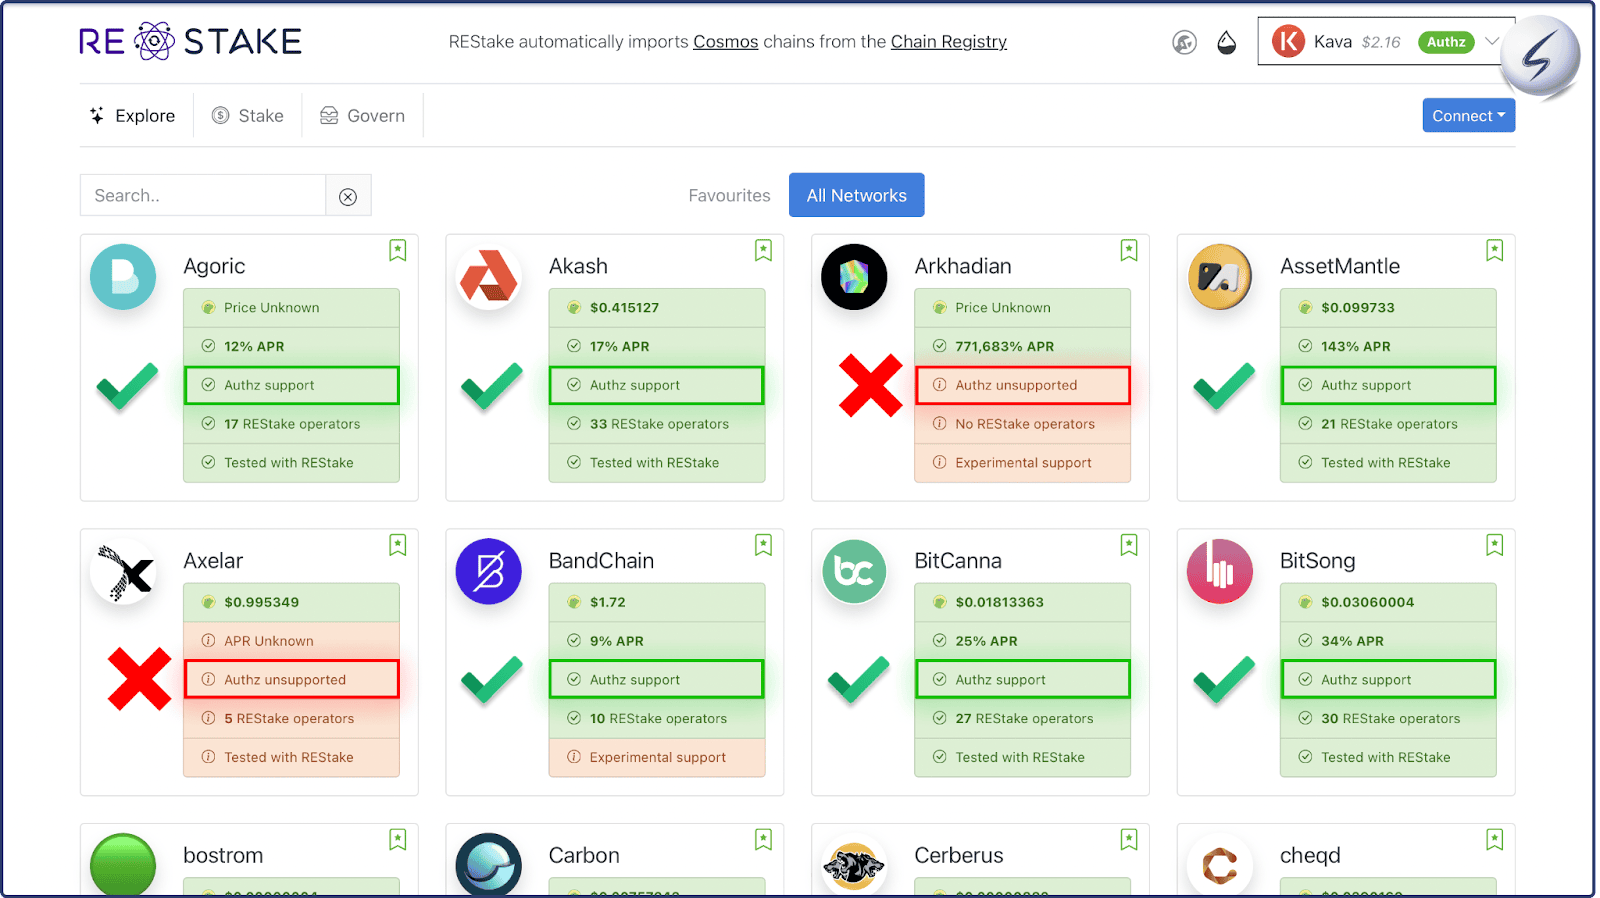
Task: Bookmark BandChain as favourite
Action: 763,545
